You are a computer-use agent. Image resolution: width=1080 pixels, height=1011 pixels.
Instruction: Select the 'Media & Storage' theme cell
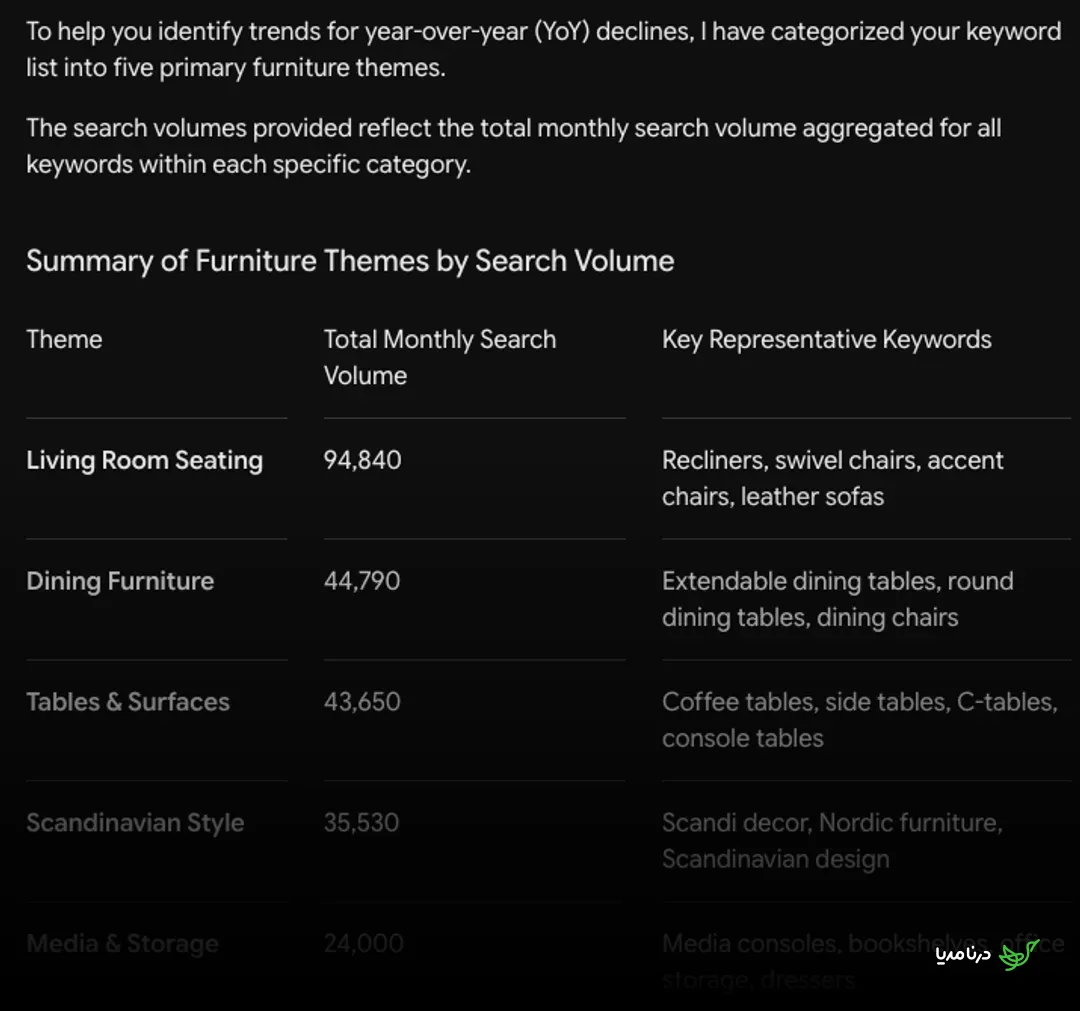123,944
